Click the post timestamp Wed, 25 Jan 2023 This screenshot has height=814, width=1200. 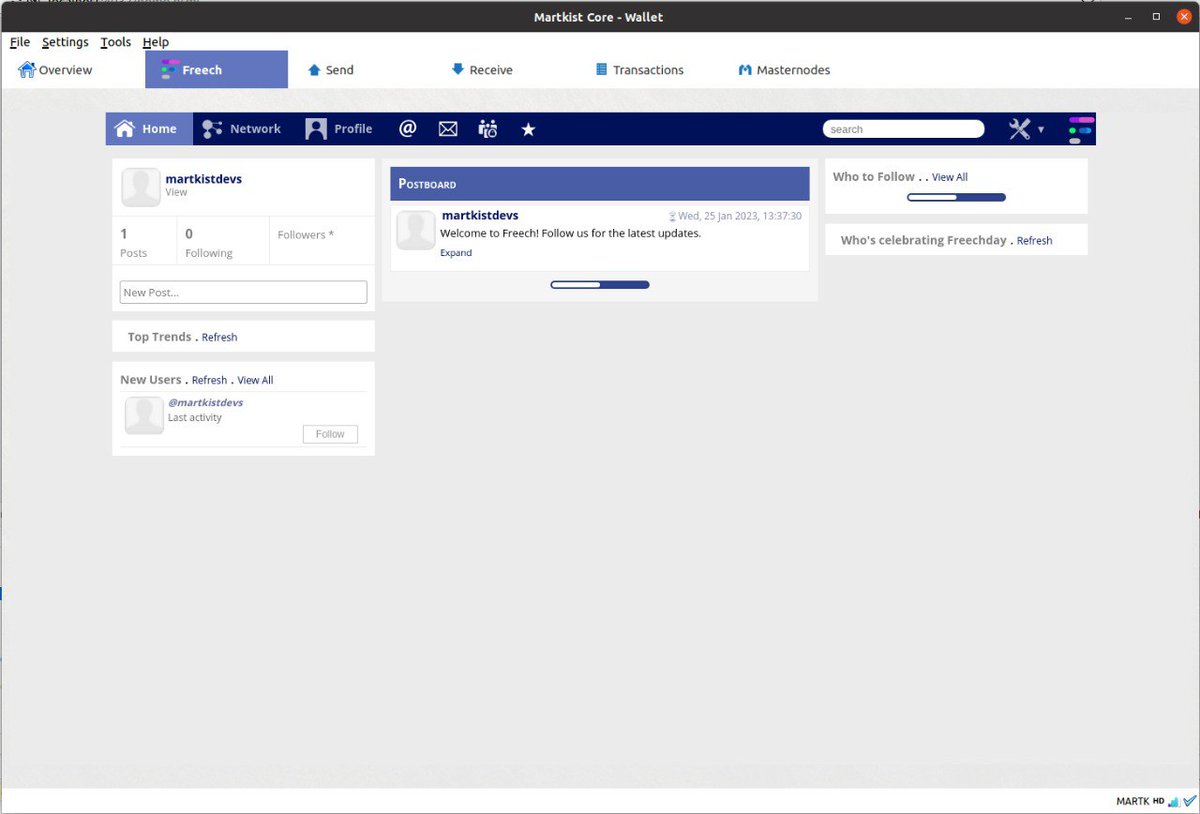740,216
